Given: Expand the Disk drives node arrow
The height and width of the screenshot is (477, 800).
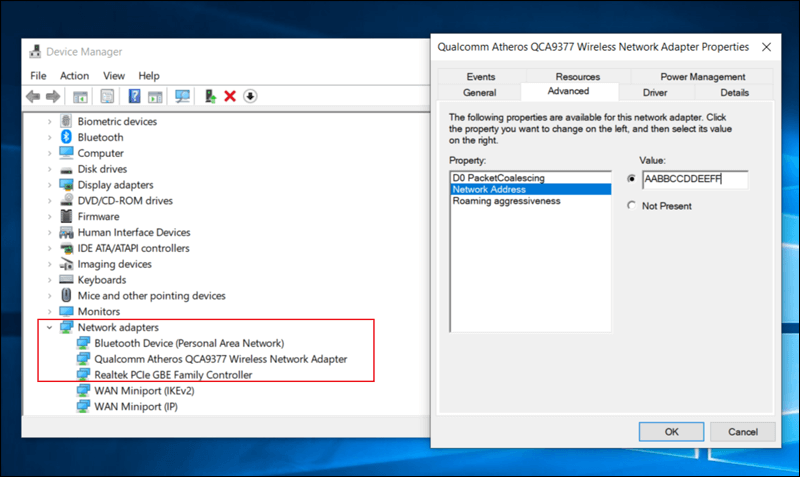Looking at the screenshot, I should click(49, 169).
